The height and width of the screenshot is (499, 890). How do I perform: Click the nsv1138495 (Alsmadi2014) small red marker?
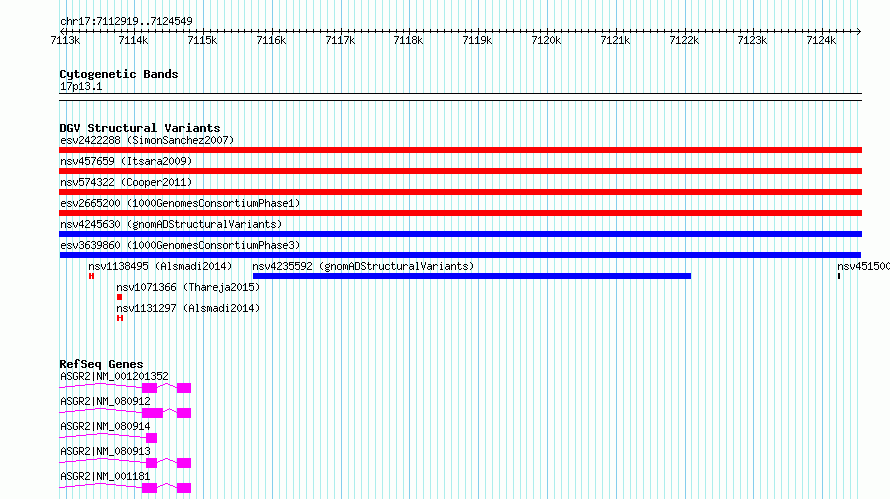[91, 276]
